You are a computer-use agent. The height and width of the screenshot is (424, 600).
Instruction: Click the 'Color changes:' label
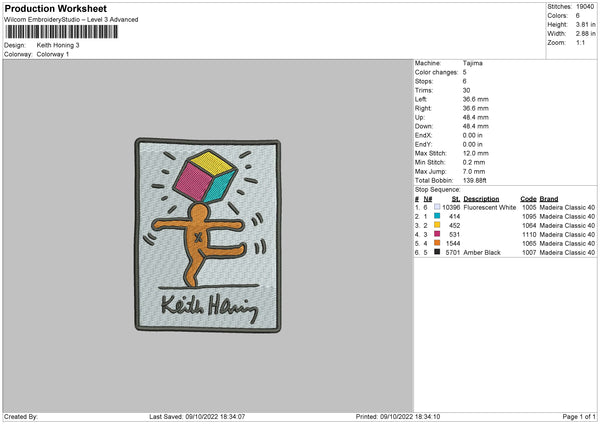point(436,72)
